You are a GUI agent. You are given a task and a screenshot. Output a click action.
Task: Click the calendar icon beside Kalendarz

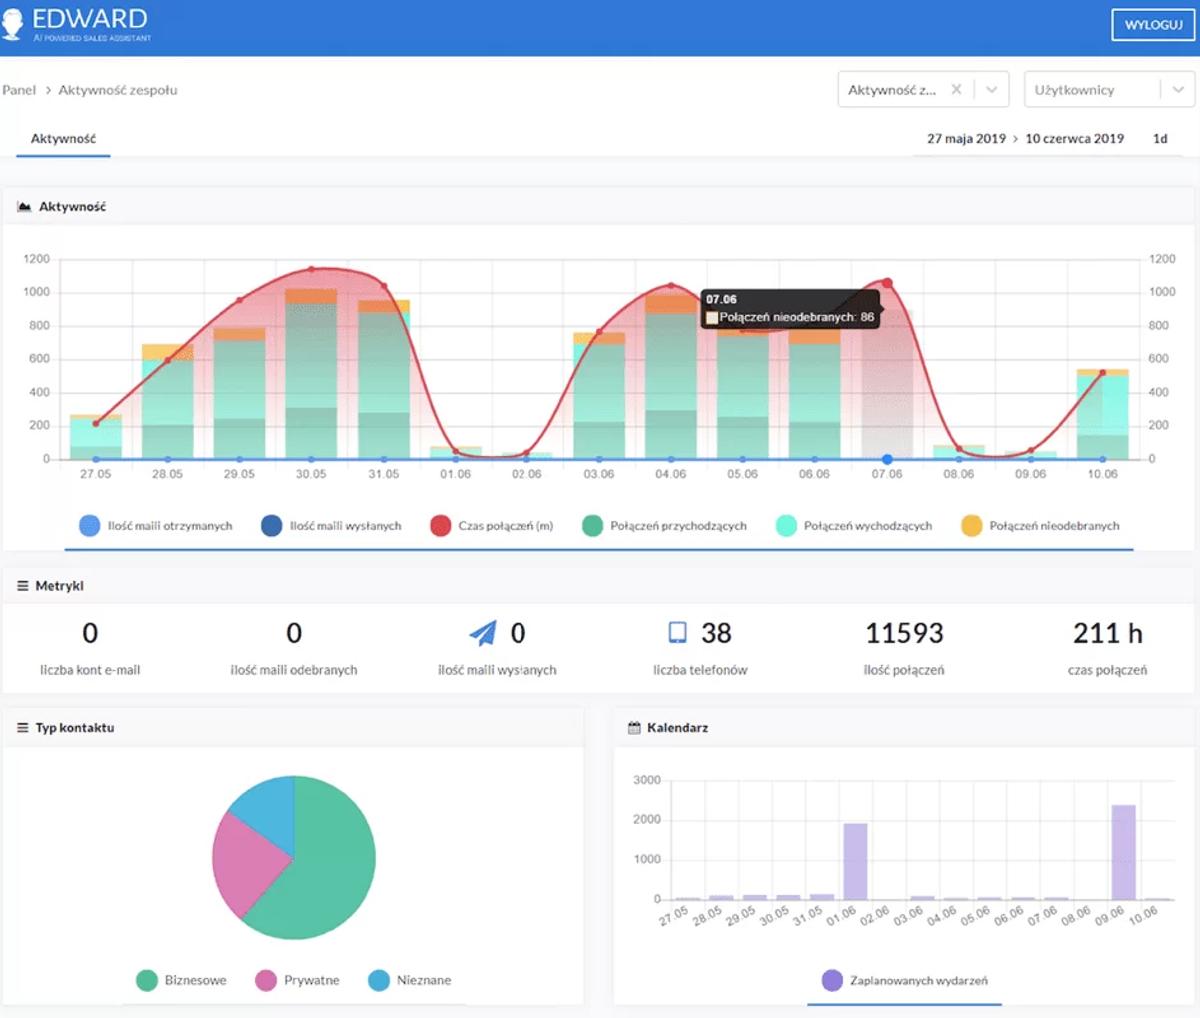pos(634,728)
